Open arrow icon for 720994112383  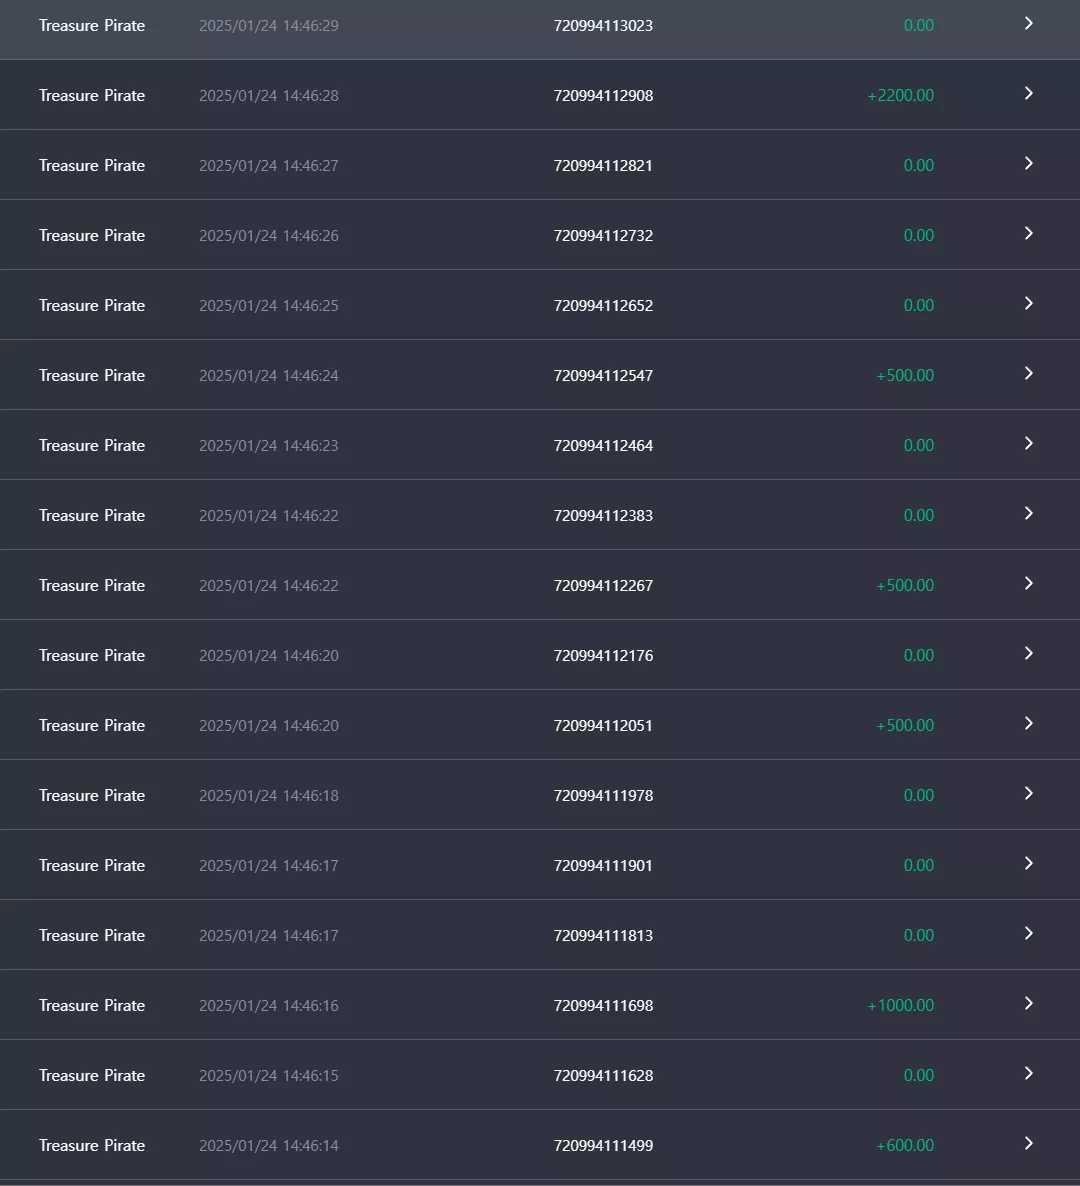1029,514
